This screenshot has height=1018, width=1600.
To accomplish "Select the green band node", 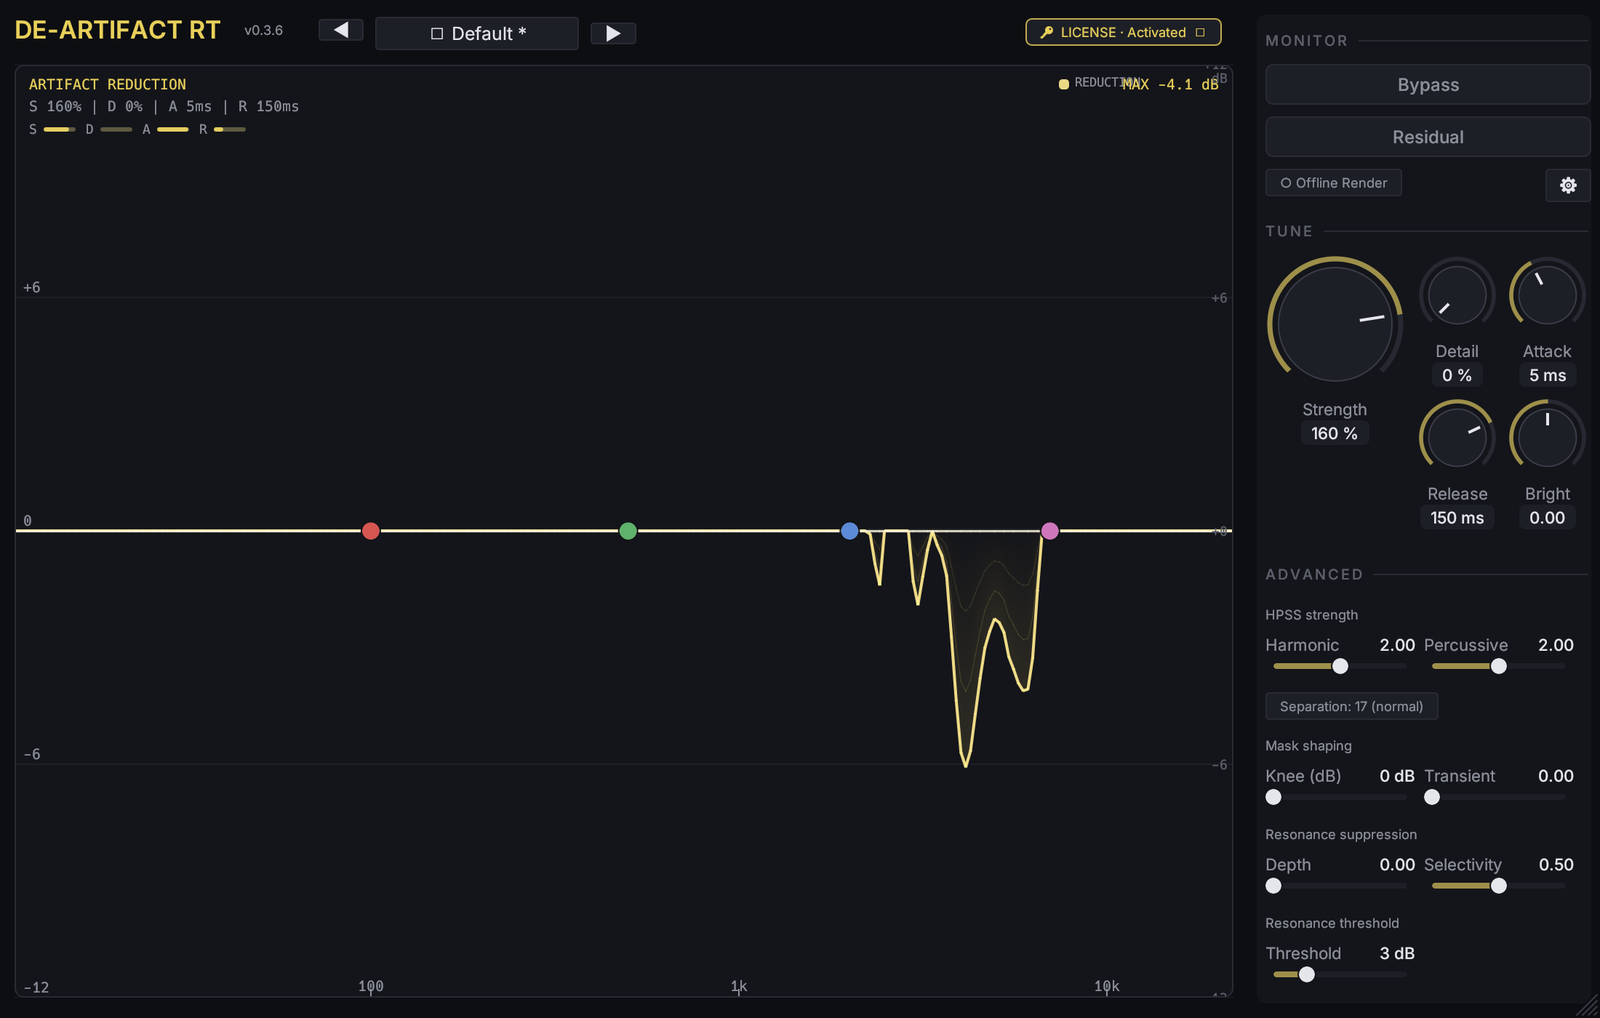I will [628, 531].
